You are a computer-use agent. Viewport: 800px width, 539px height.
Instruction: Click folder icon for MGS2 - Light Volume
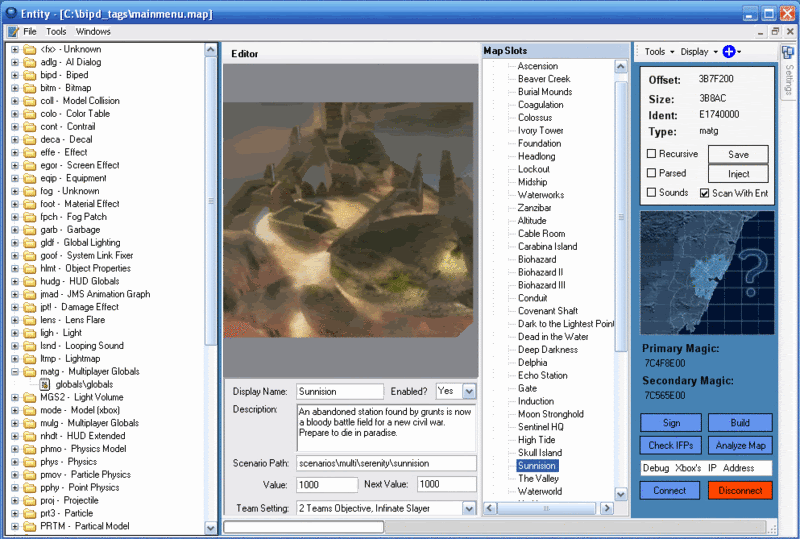[30, 397]
